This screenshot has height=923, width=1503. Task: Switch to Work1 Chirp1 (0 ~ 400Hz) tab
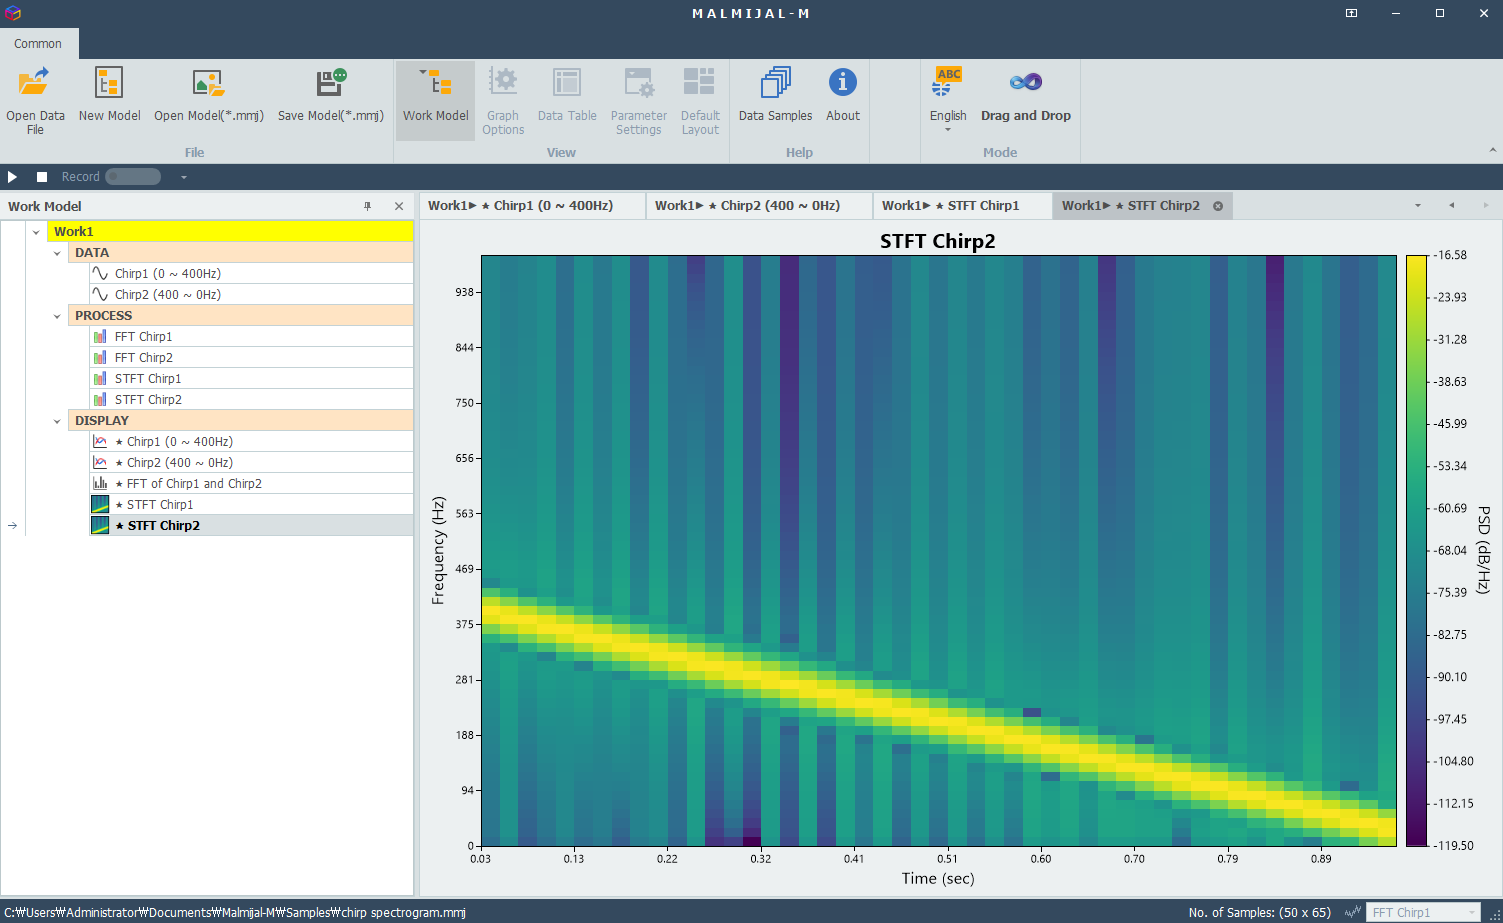[532, 206]
